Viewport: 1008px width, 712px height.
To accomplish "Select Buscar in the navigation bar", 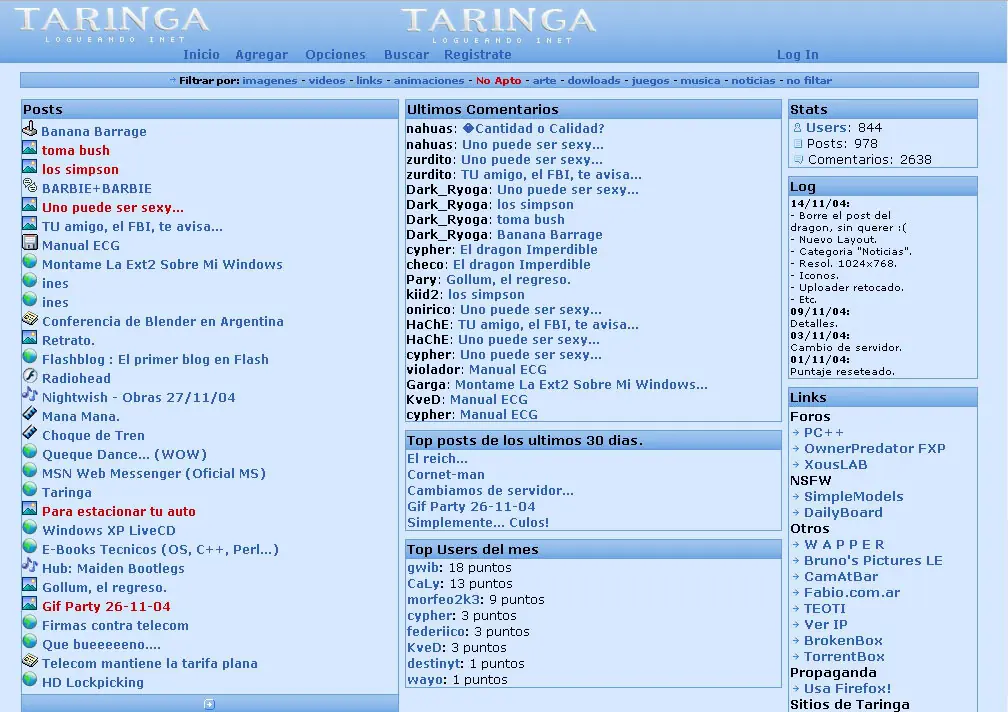I will point(406,54).
